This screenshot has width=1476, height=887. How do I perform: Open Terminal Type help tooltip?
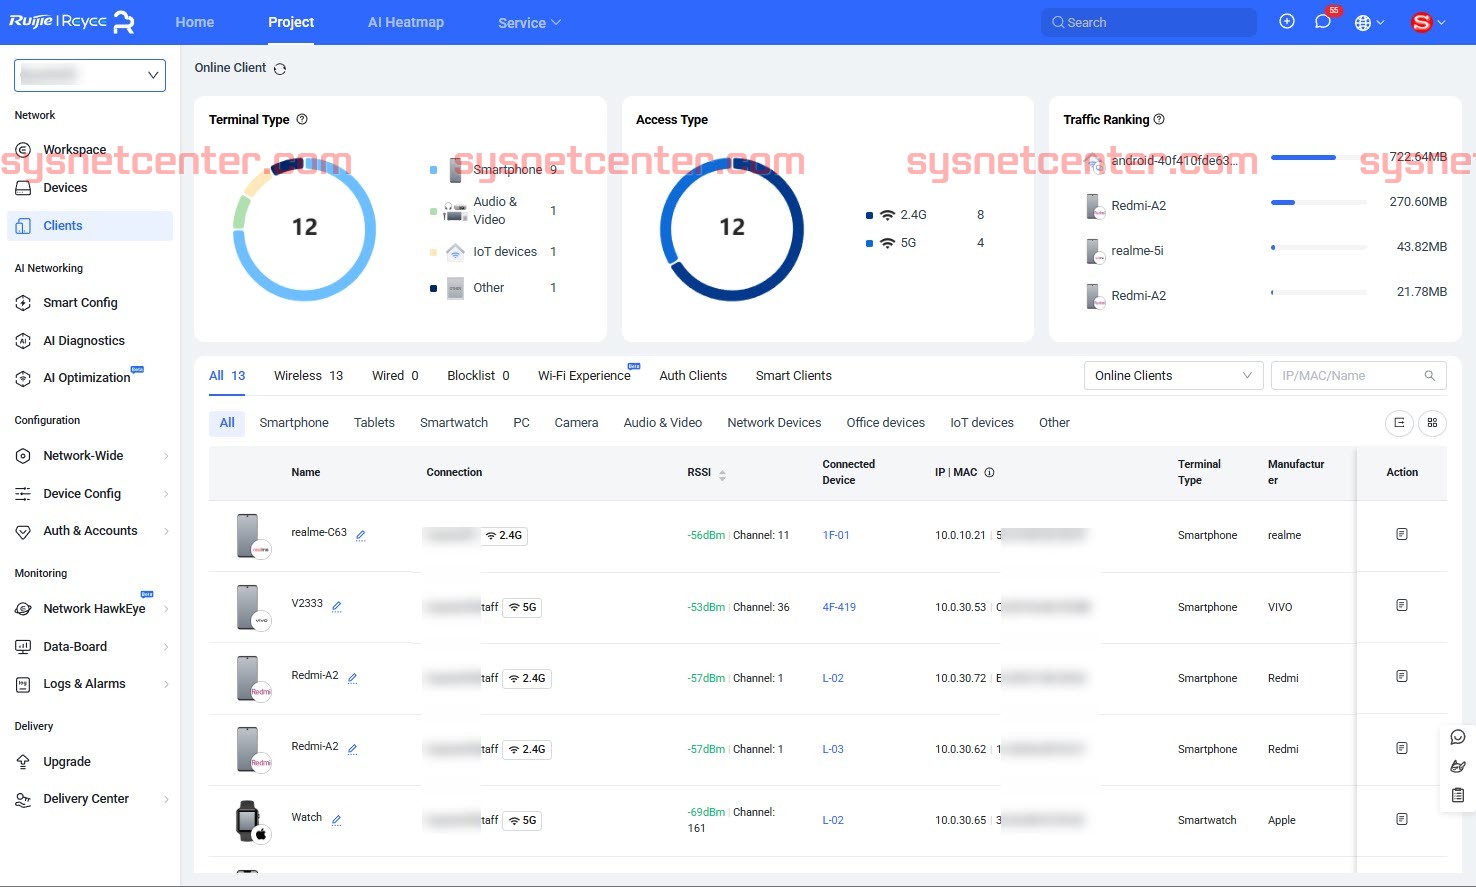(302, 119)
